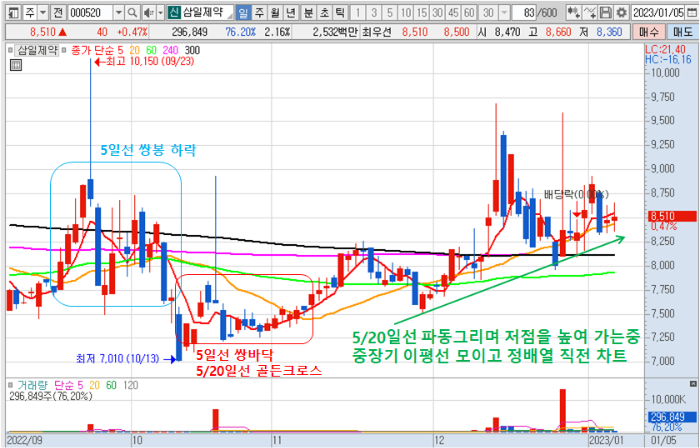Click the red 5 moving-average legend in price chart
Screen dimensions: 700x448
120,50
